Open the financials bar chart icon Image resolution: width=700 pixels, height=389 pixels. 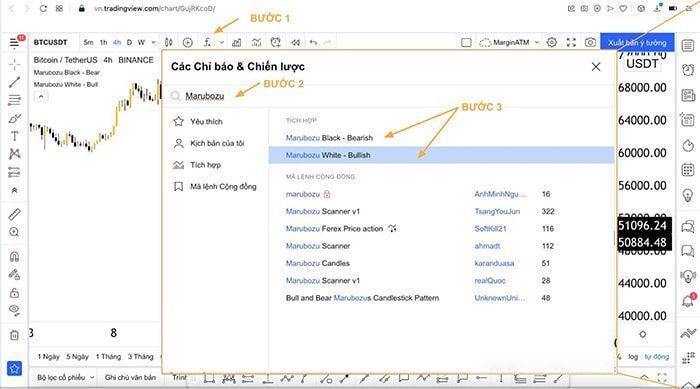click(x=237, y=42)
